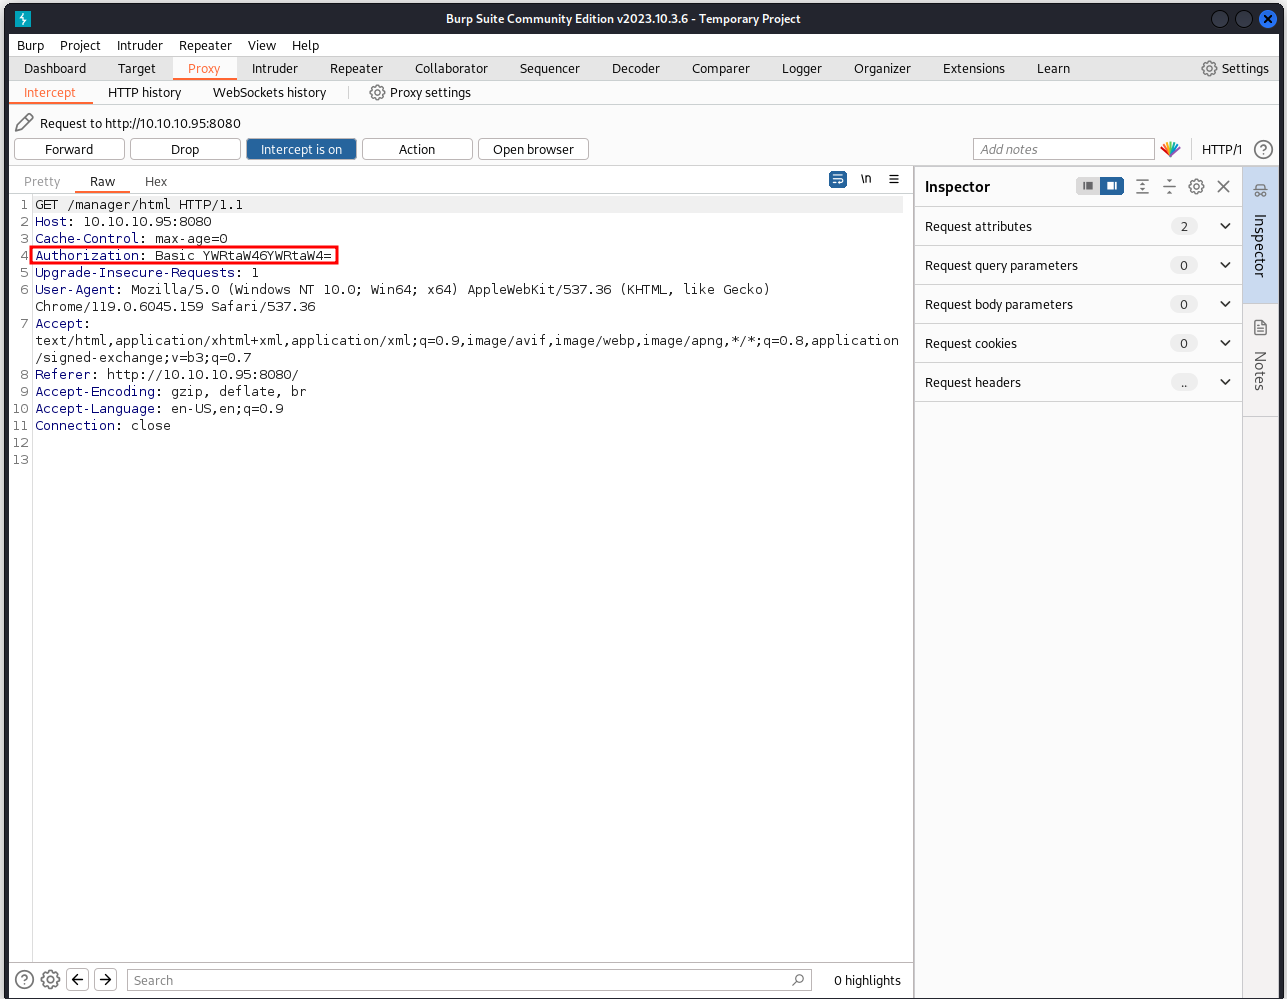The width and height of the screenshot is (1287, 999).
Task: Switch to Decoder tab
Action: (636, 68)
